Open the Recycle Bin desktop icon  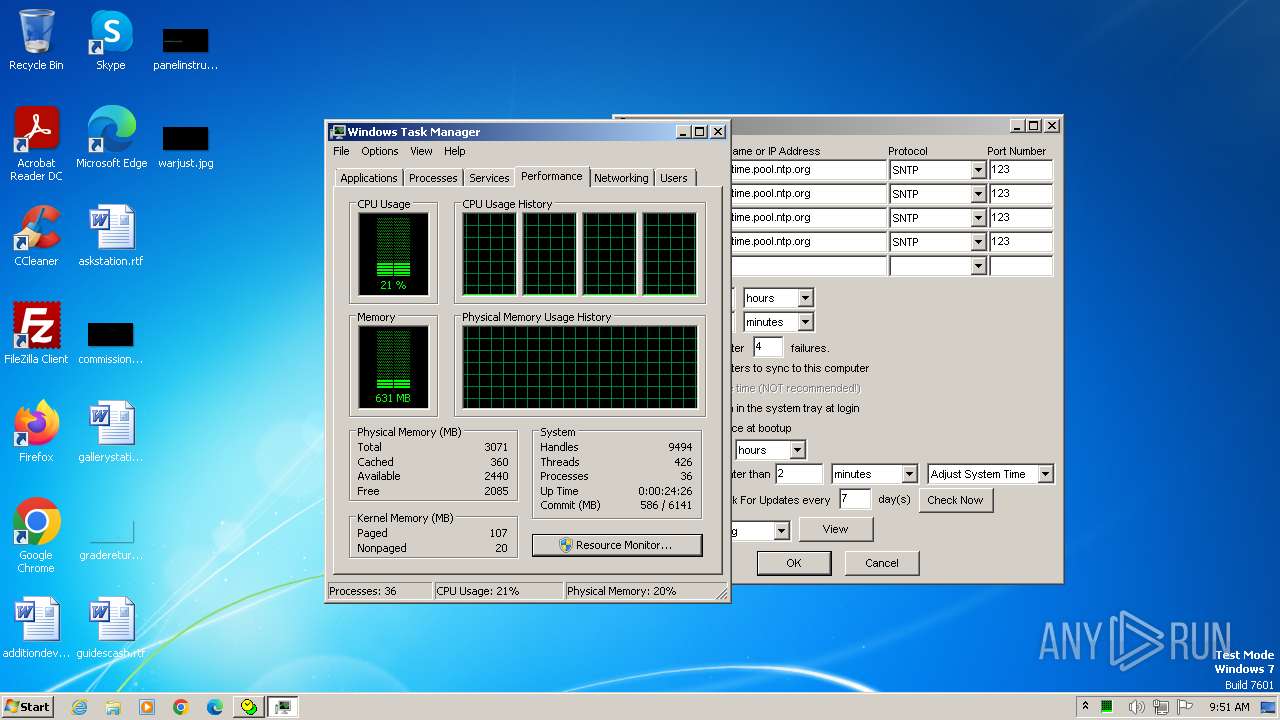coord(36,40)
